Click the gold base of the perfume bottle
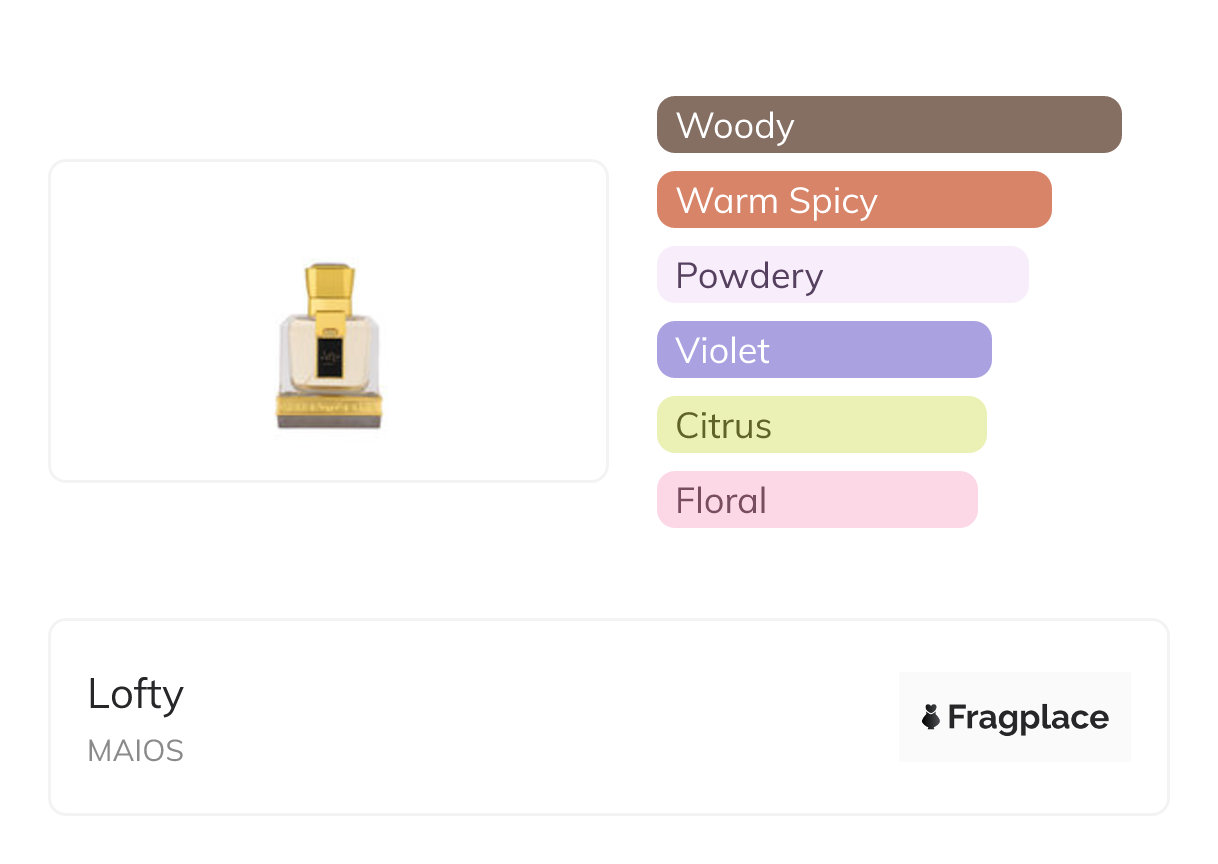 point(329,407)
